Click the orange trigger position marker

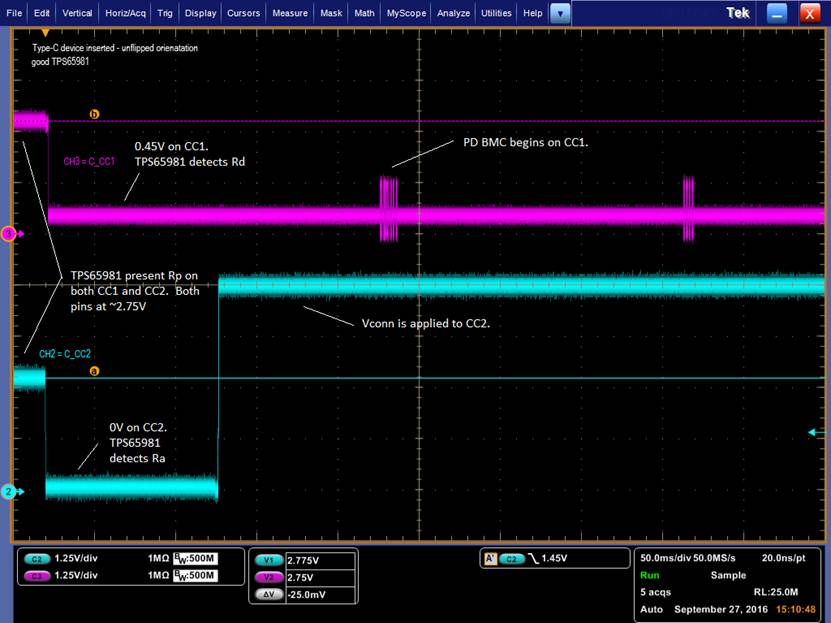tap(46, 33)
